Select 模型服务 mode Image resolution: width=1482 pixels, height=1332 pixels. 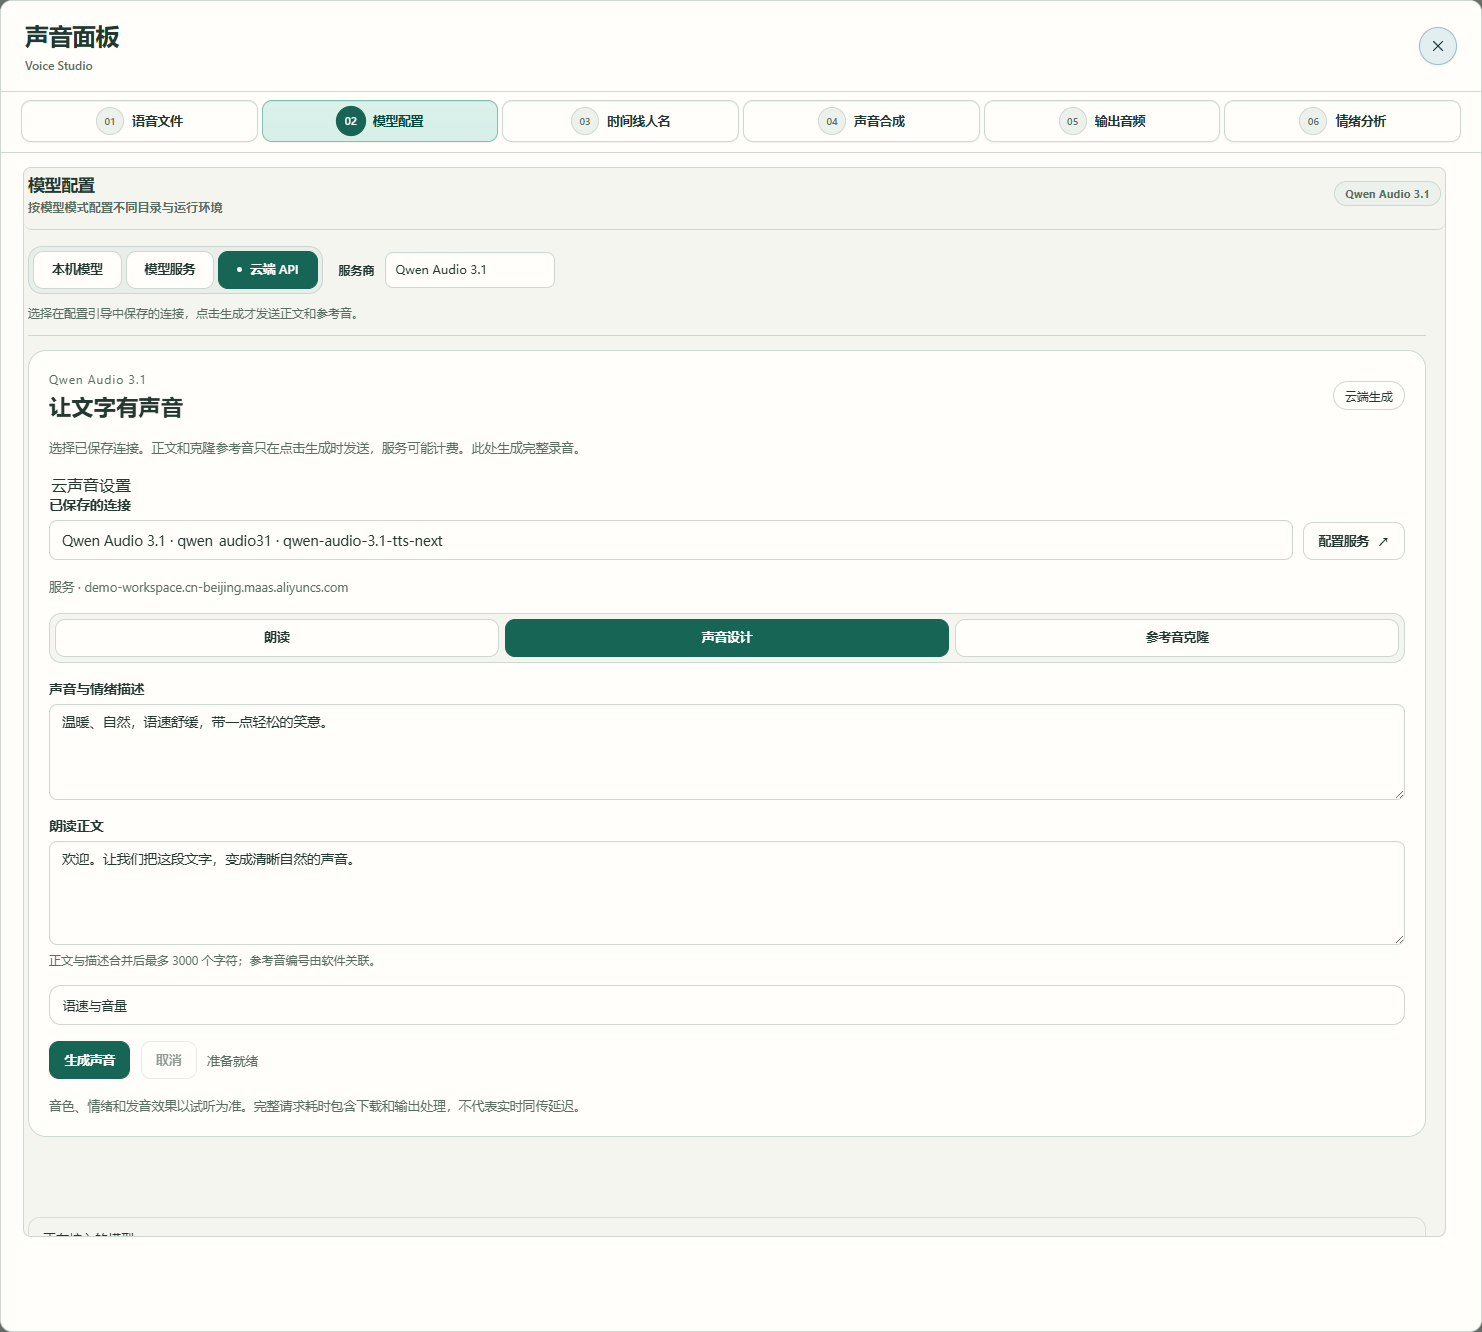[170, 270]
